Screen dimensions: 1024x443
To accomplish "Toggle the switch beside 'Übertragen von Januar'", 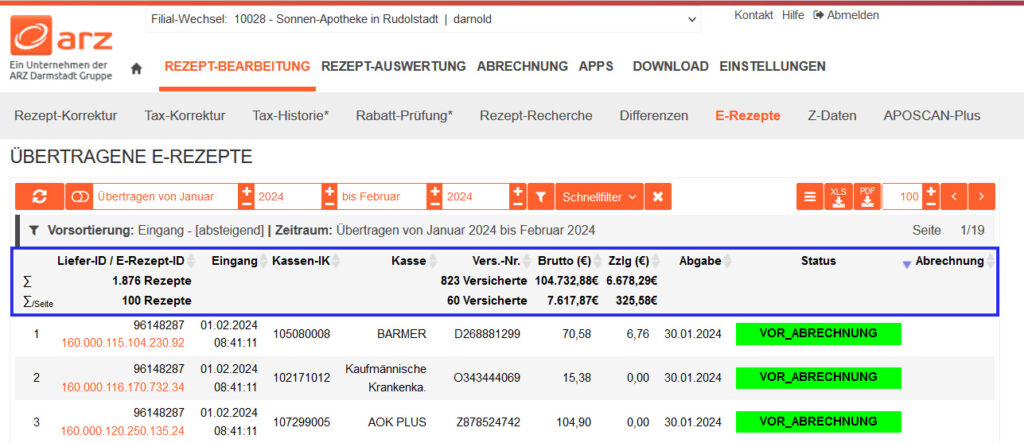I will (78, 197).
